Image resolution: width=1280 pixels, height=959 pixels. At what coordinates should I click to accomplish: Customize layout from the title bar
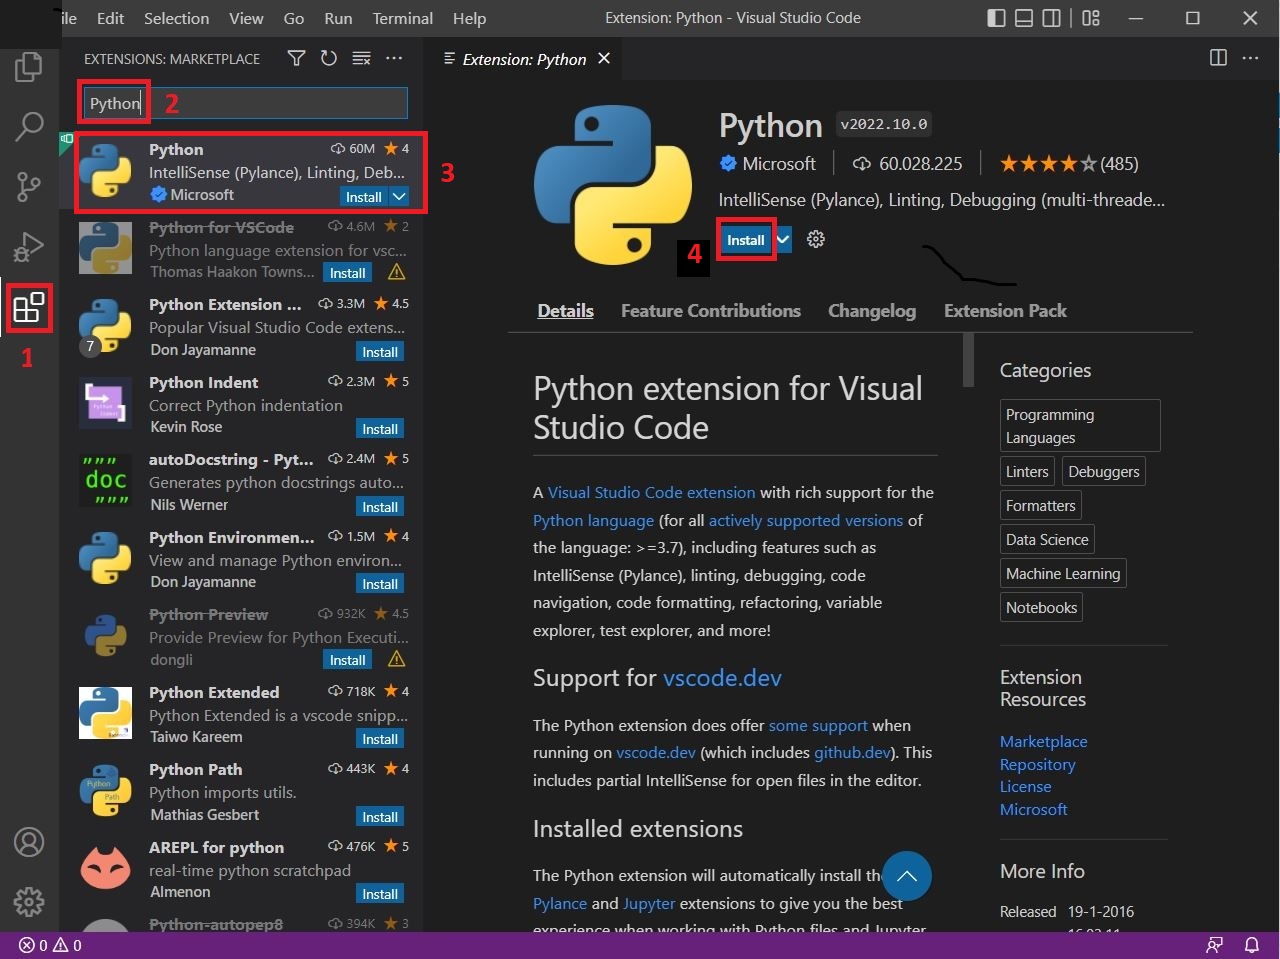point(1091,18)
